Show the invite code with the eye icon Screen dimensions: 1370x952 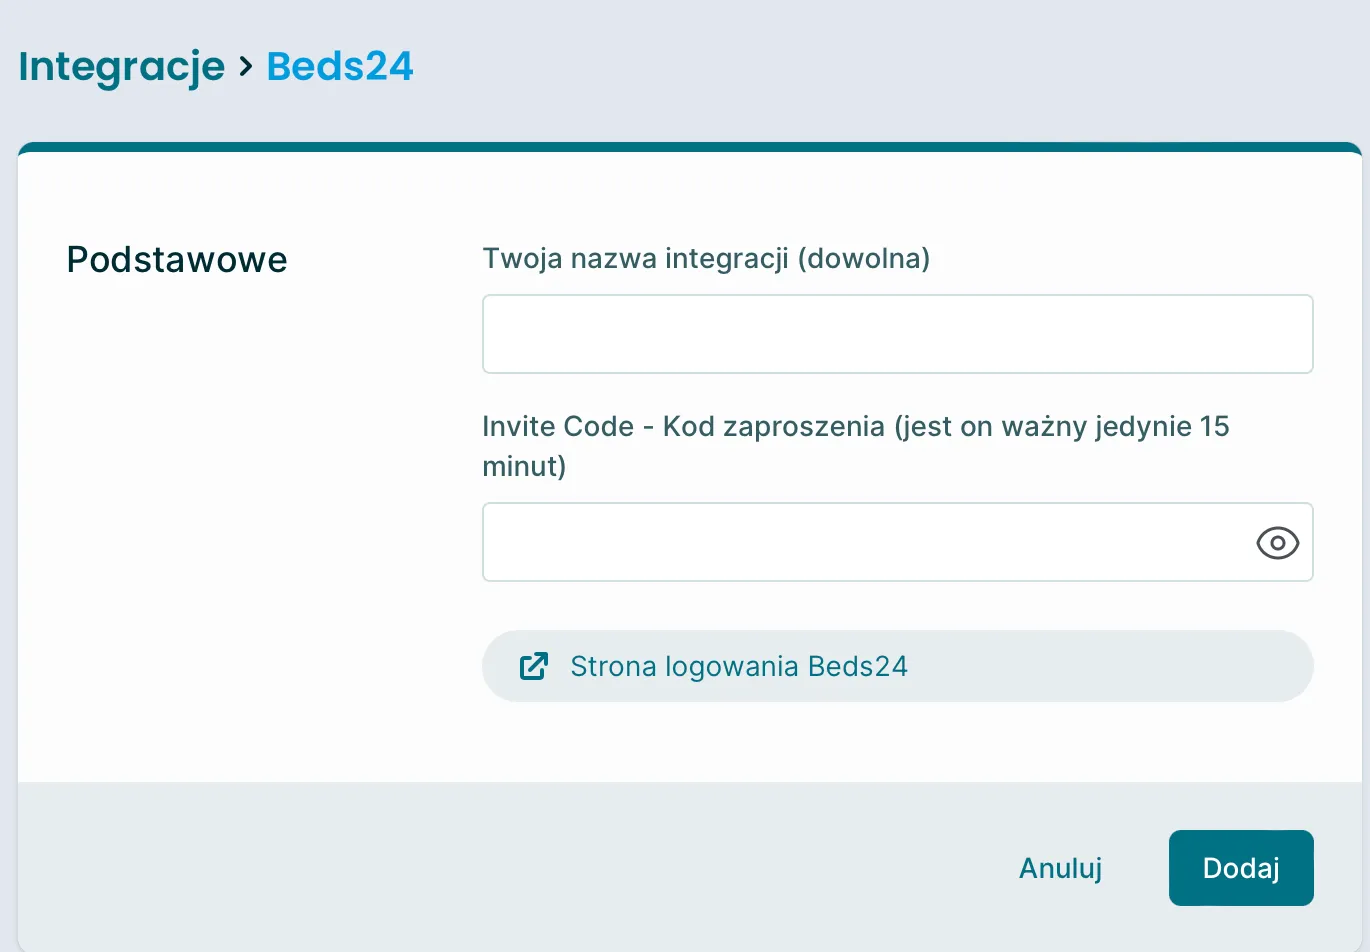pos(1277,543)
